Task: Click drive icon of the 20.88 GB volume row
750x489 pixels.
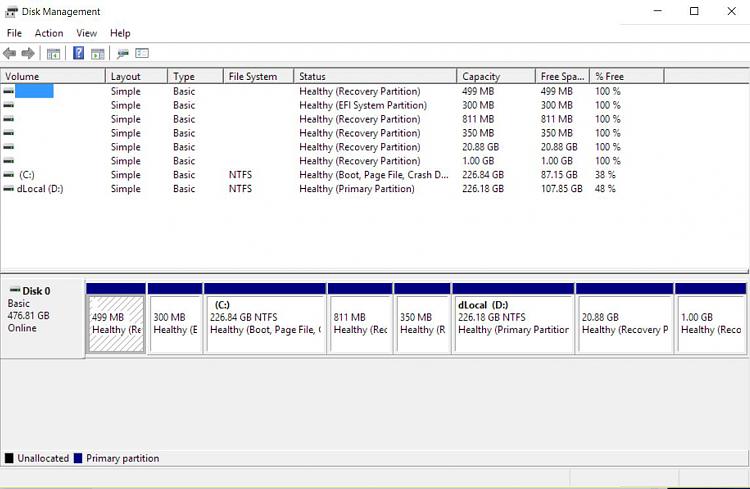Action: pyautogui.click(x=9, y=146)
